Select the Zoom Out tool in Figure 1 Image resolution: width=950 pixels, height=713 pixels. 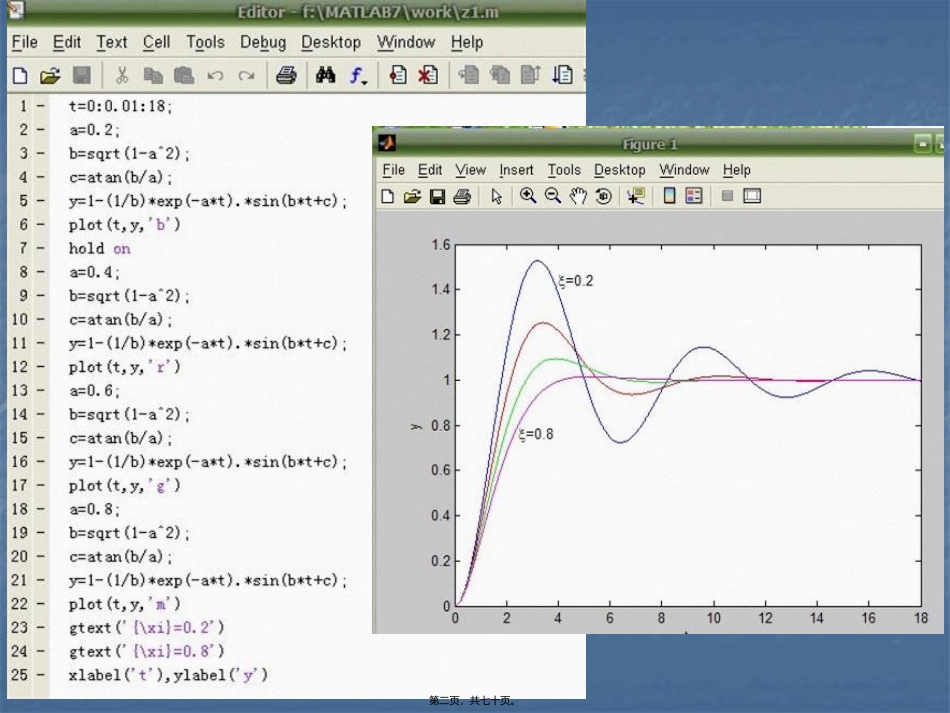552,197
